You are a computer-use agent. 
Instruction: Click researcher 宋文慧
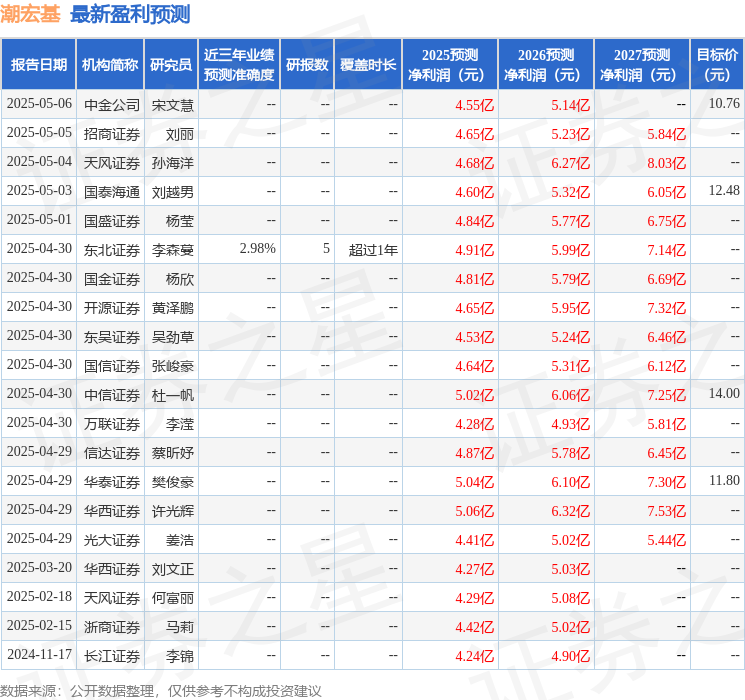[173, 105]
